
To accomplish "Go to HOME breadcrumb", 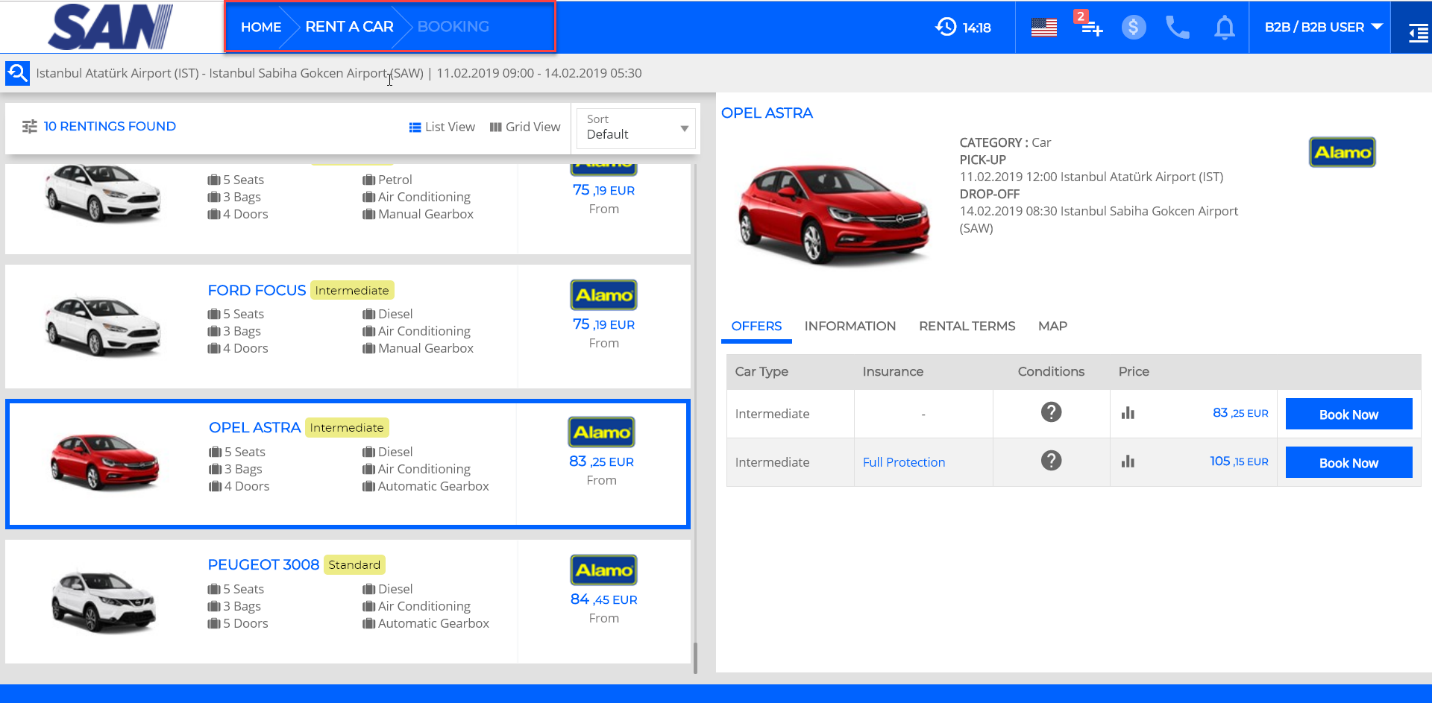I will tap(261, 27).
